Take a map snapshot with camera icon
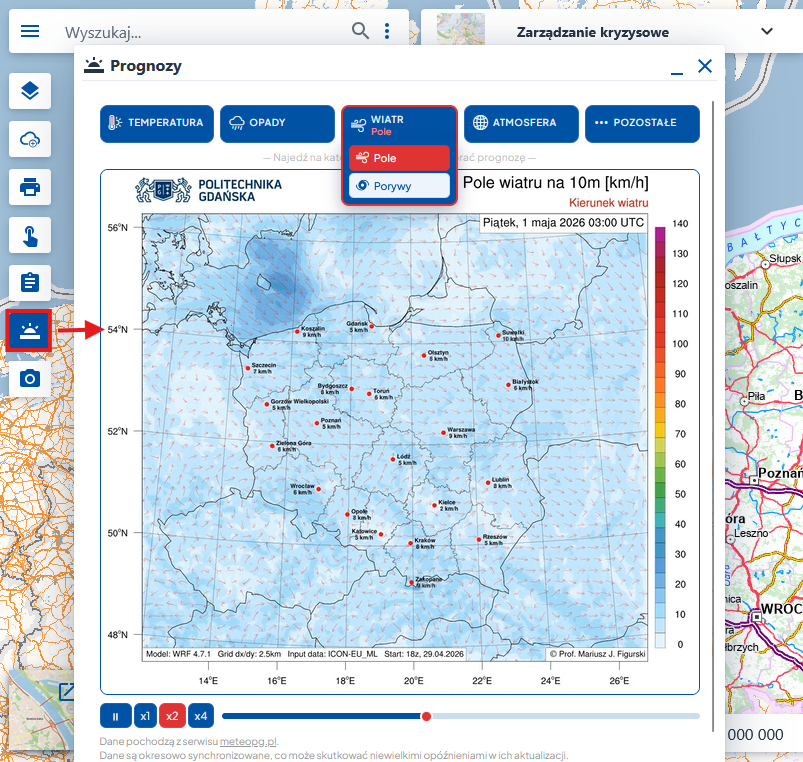This screenshot has height=762, width=803. tap(30, 378)
